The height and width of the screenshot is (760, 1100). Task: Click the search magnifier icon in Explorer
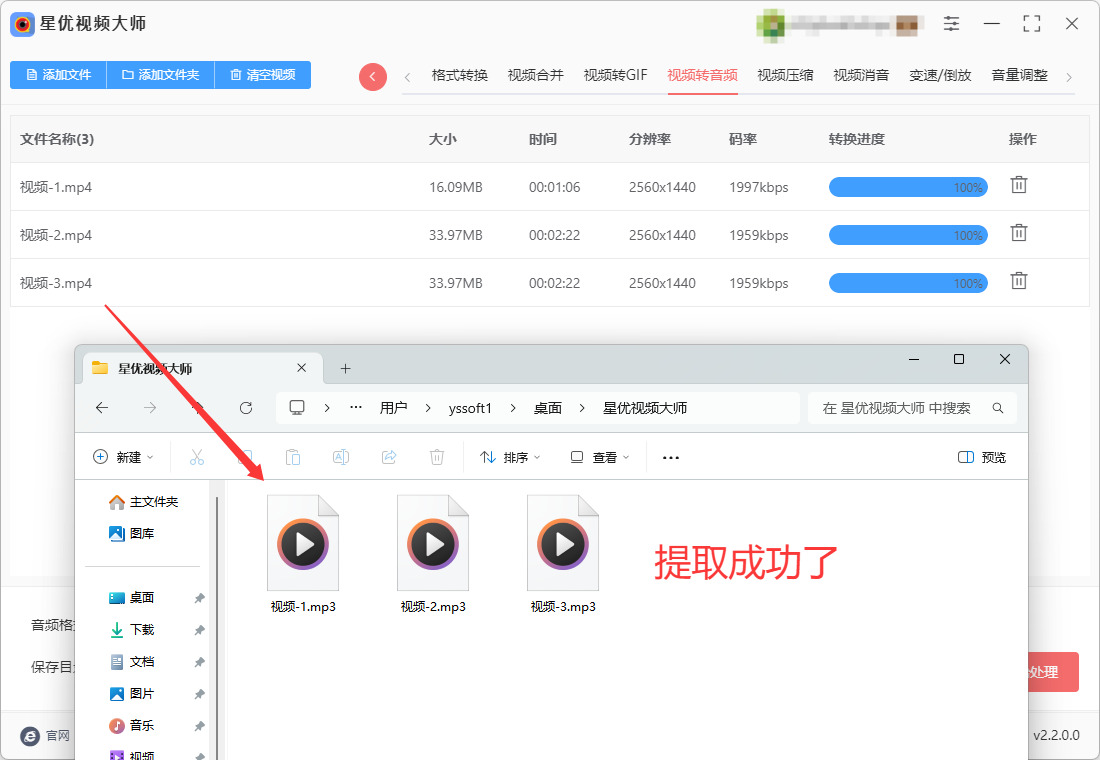tap(998, 408)
